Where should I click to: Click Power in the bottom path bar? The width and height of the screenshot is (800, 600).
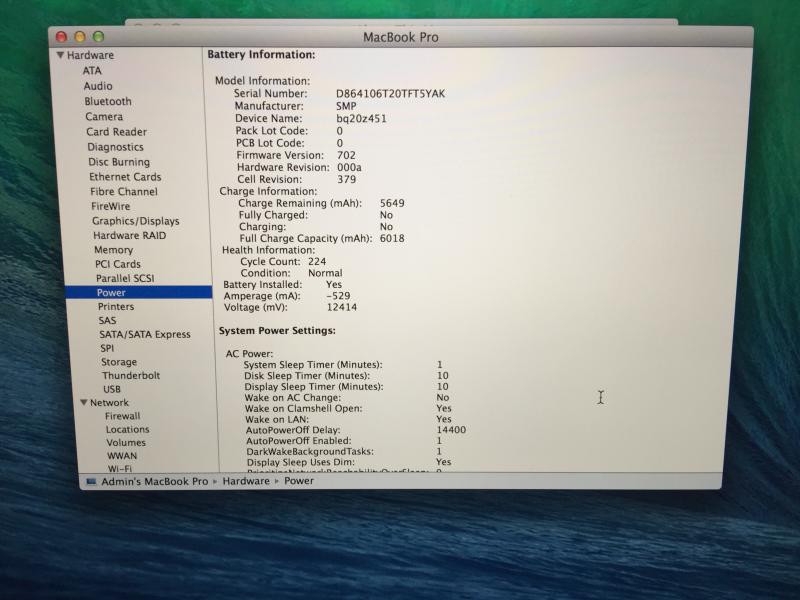click(x=299, y=481)
